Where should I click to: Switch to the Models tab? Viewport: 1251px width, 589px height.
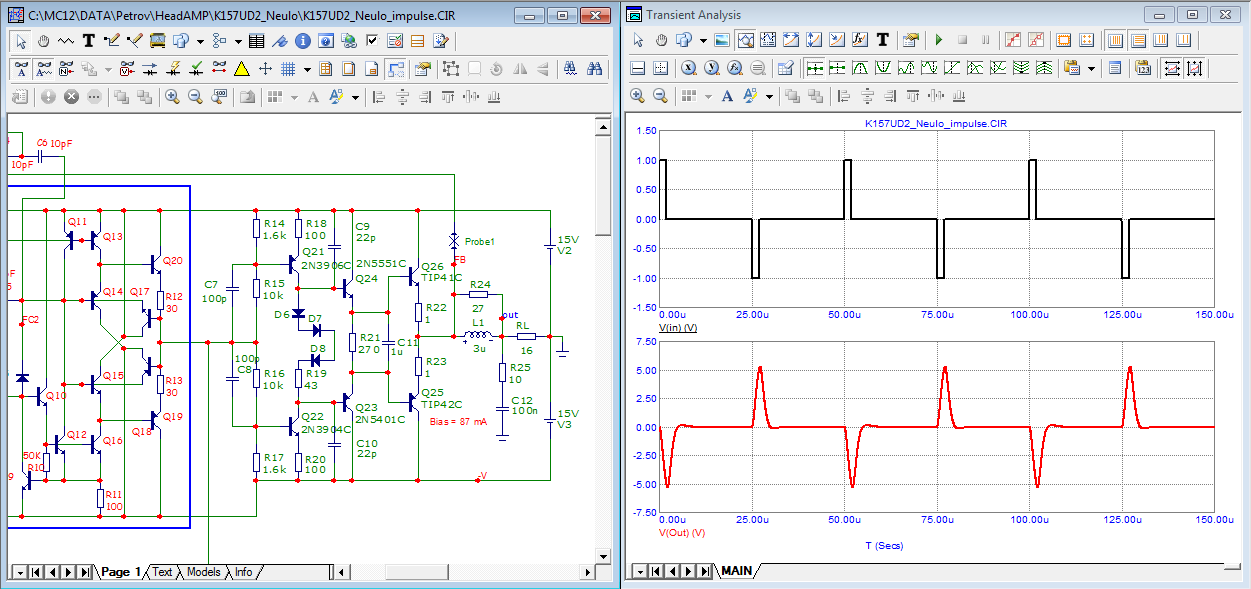[203, 572]
